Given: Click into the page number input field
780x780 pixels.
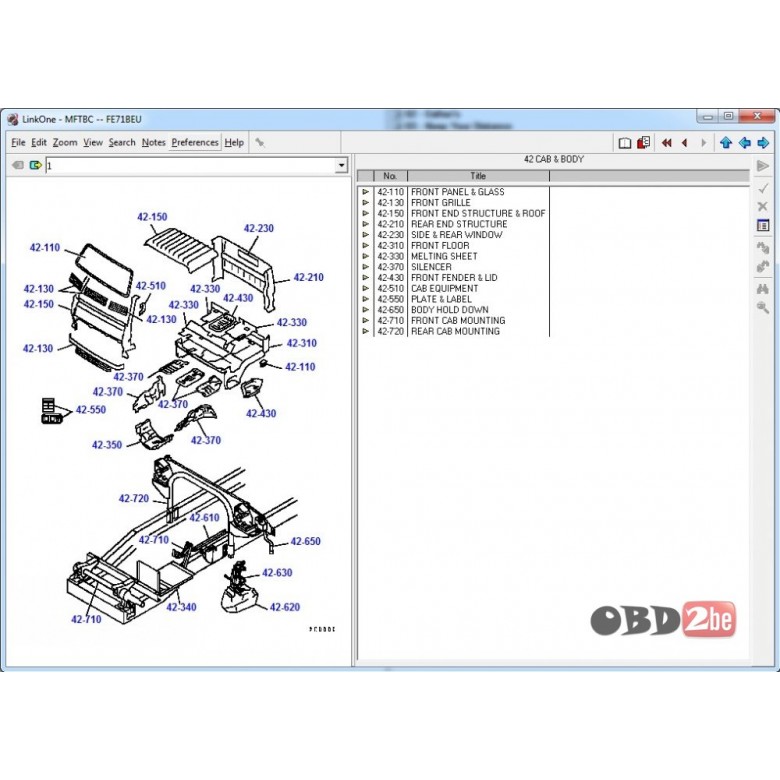Looking at the screenshot, I should coord(191,165).
